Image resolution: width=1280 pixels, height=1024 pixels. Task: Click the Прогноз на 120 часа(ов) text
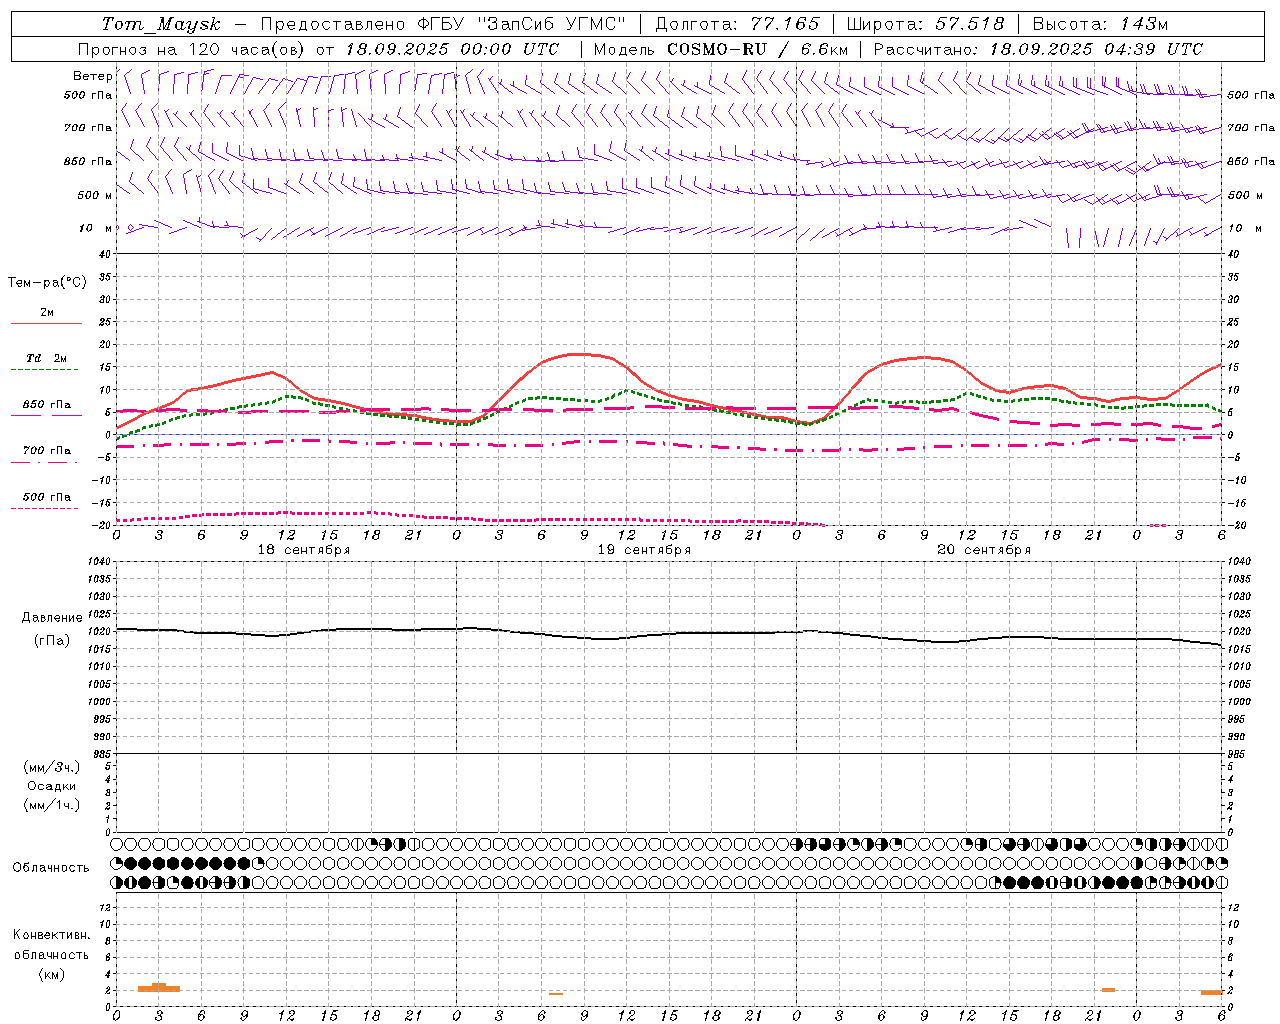pos(193,49)
